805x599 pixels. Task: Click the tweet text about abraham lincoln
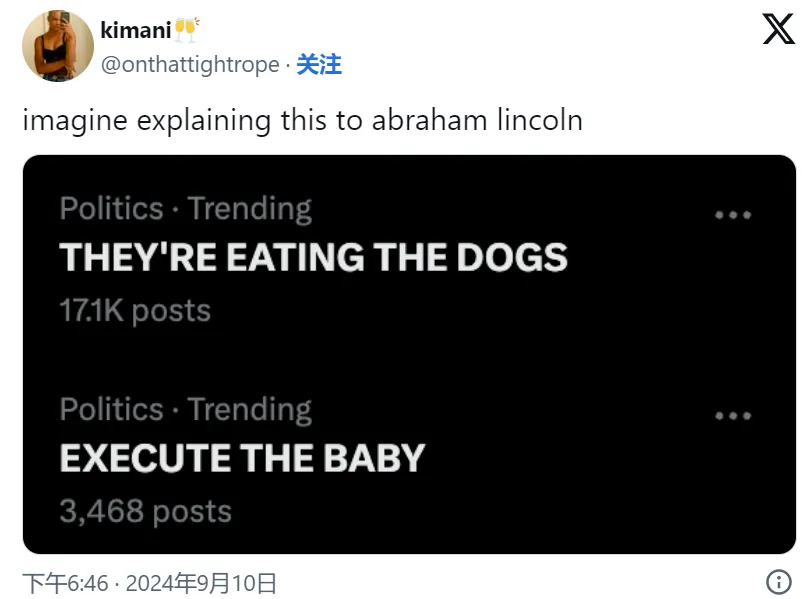302,121
